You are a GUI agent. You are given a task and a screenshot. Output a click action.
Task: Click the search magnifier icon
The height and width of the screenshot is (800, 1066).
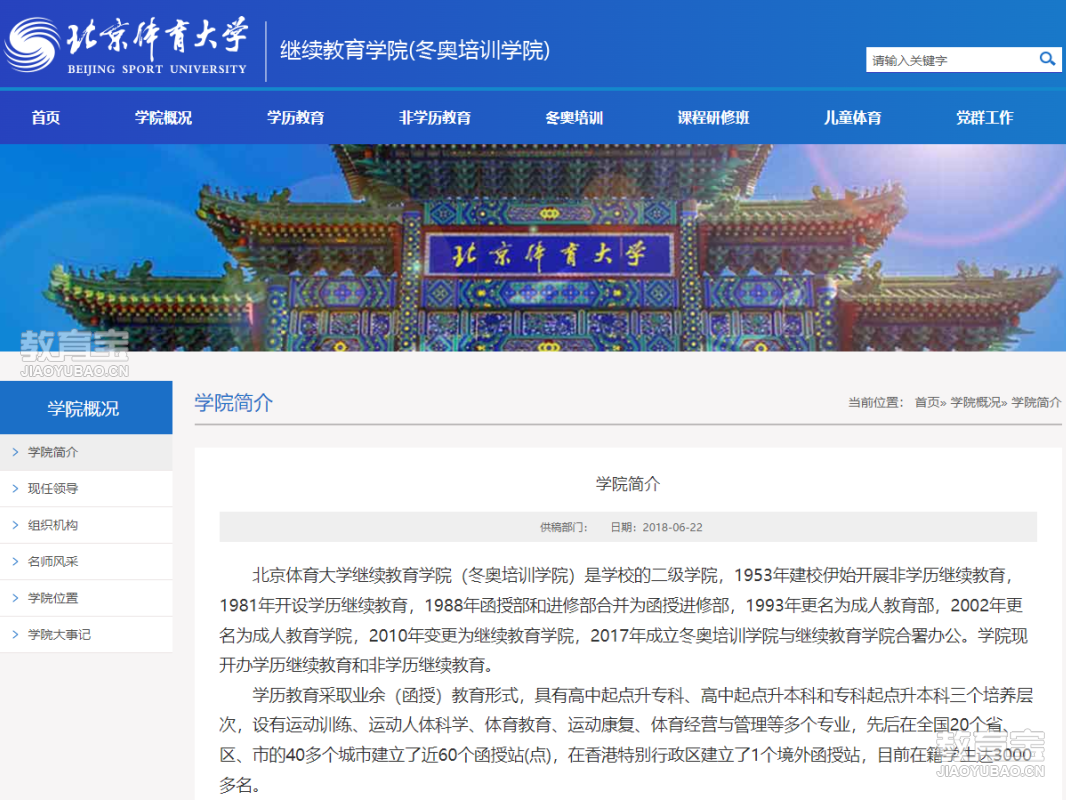(1047, 59)
